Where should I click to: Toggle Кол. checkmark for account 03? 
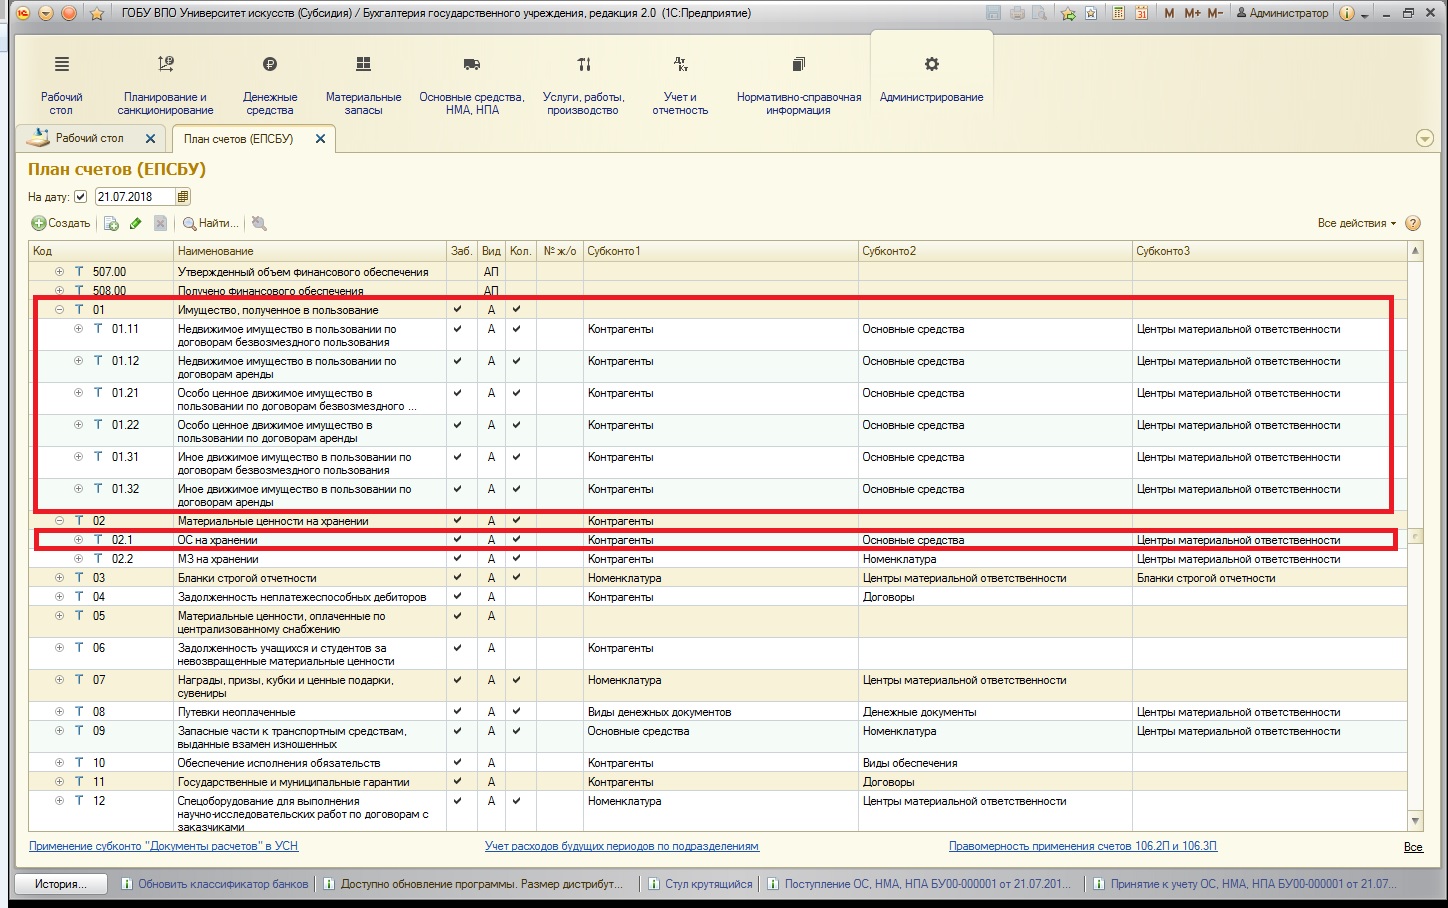pyautogui.click(x=517, y=578)
